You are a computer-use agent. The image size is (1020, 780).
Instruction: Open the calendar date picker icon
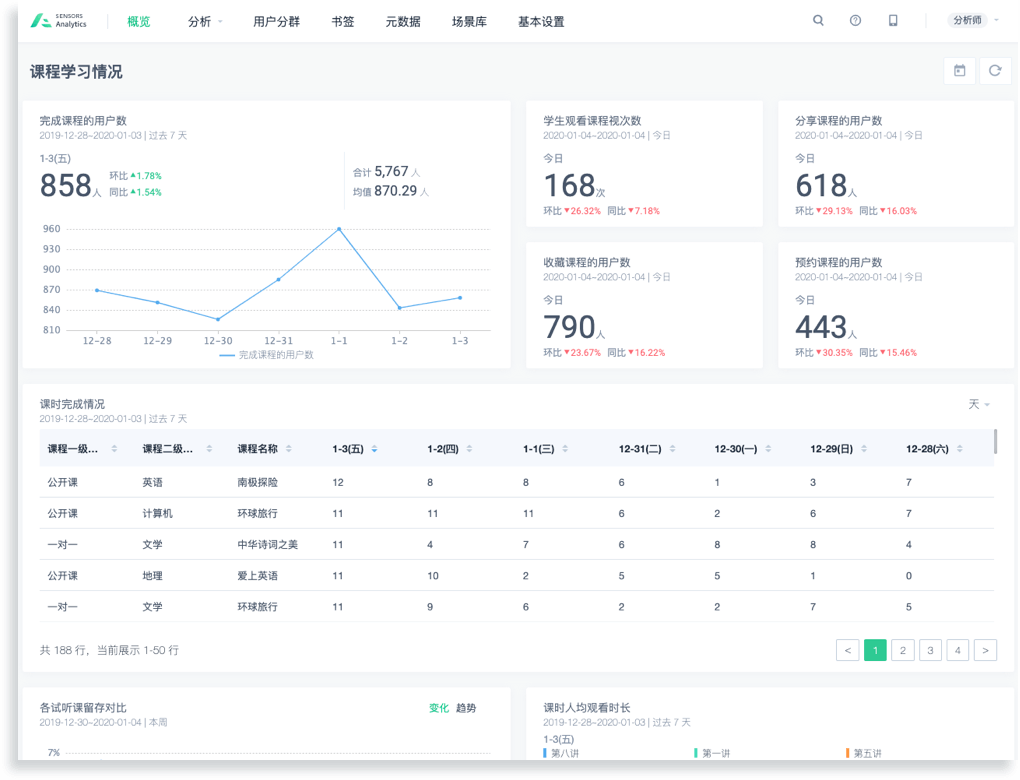point(959,71)
